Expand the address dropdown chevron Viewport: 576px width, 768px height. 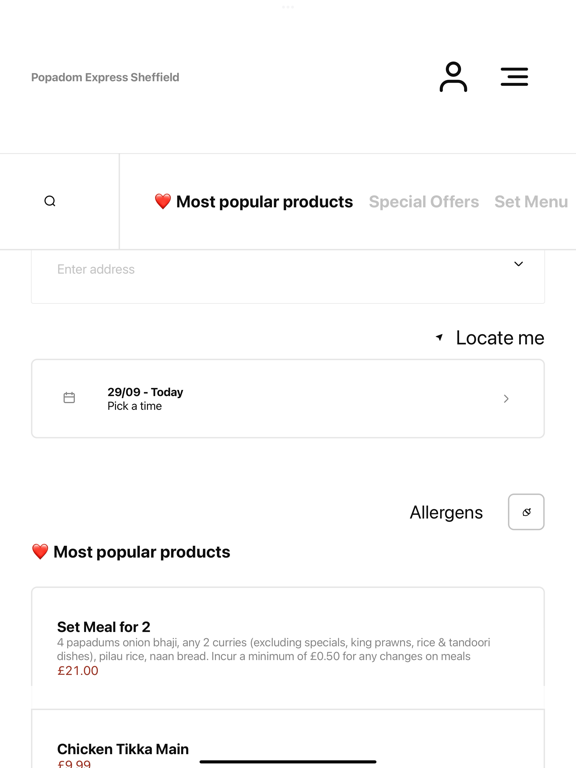[518, 264]
